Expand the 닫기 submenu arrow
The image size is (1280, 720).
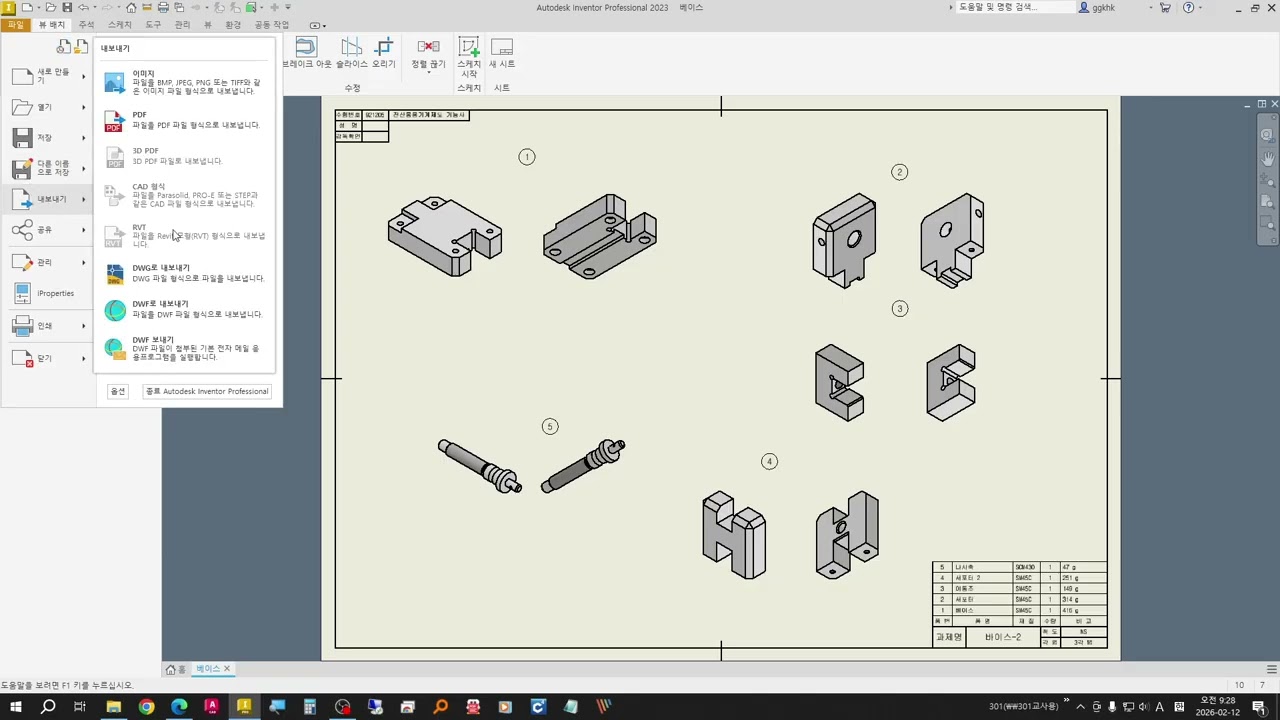coord(84,358)
